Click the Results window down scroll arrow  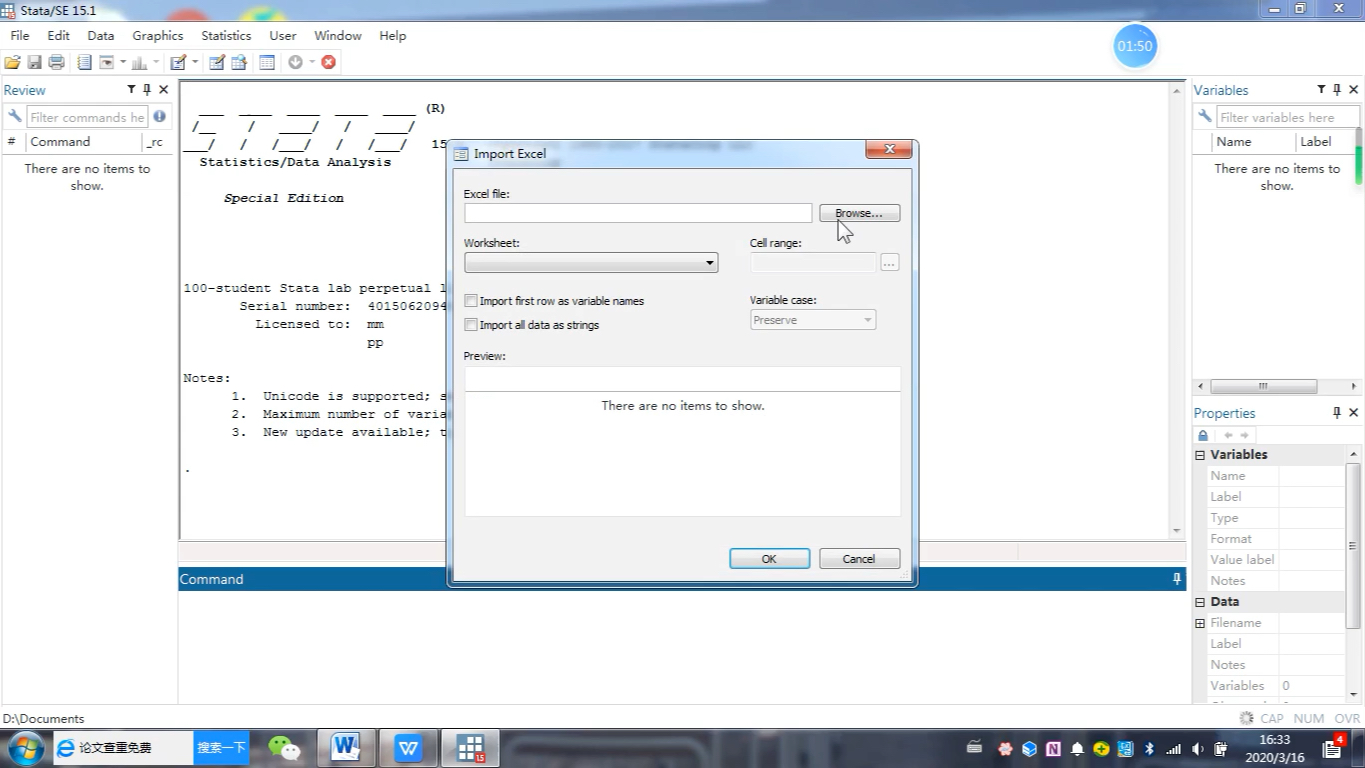(1177, 531)
